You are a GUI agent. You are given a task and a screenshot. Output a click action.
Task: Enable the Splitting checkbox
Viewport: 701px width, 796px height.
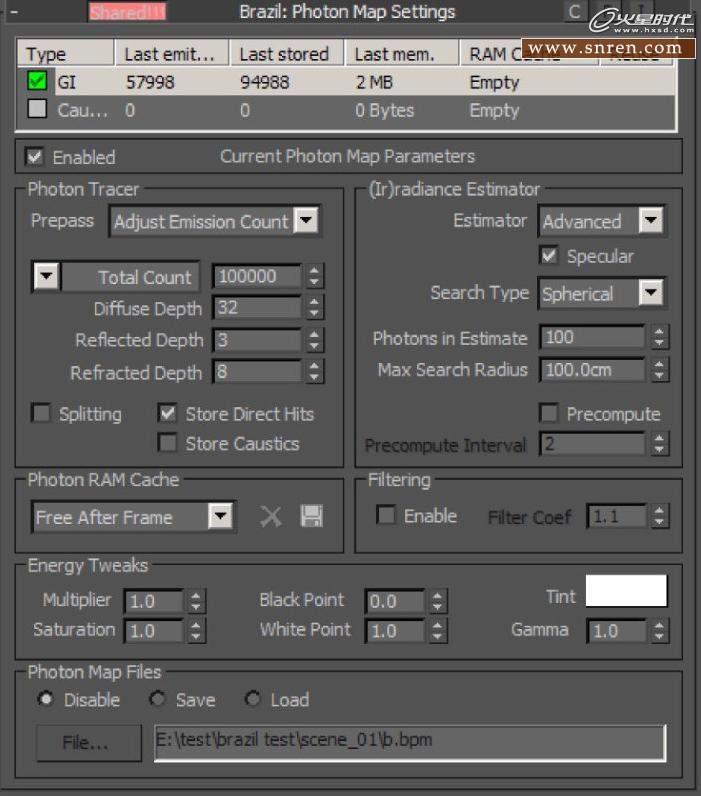pyautogui.click(x=41, y=413)
